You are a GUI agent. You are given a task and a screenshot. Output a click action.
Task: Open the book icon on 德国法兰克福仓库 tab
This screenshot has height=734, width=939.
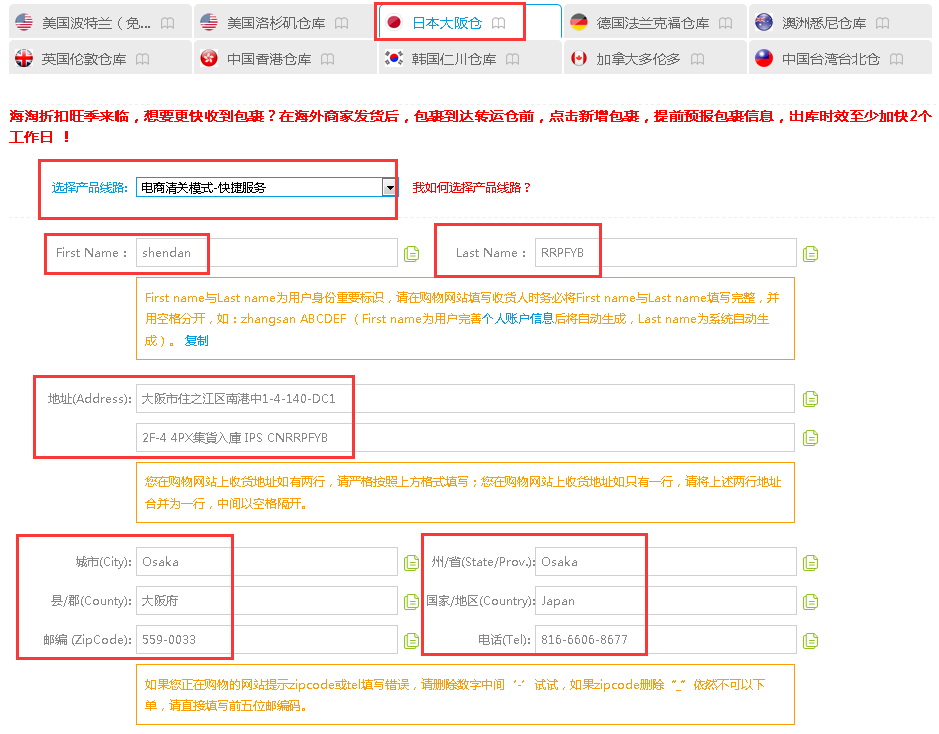point(725,23)
